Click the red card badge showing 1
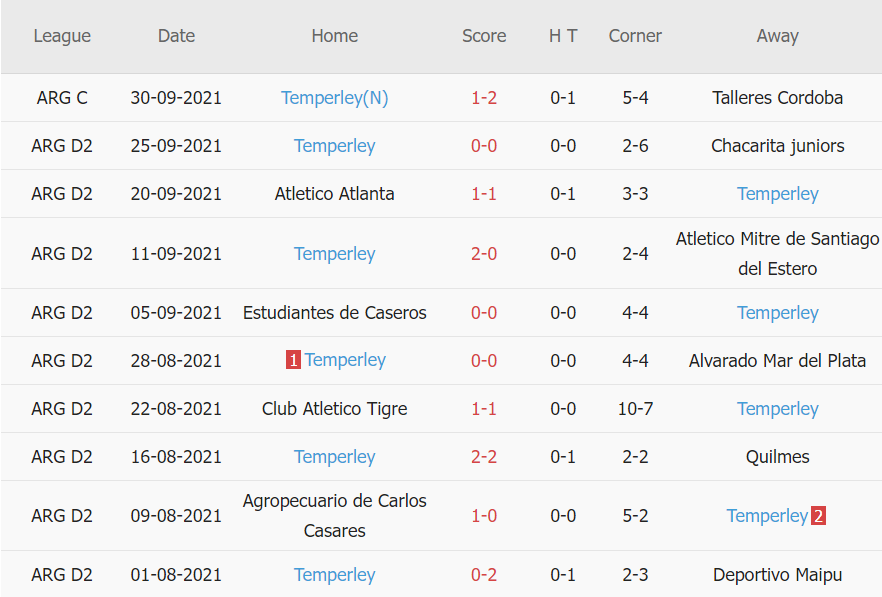 click(293, 361)
